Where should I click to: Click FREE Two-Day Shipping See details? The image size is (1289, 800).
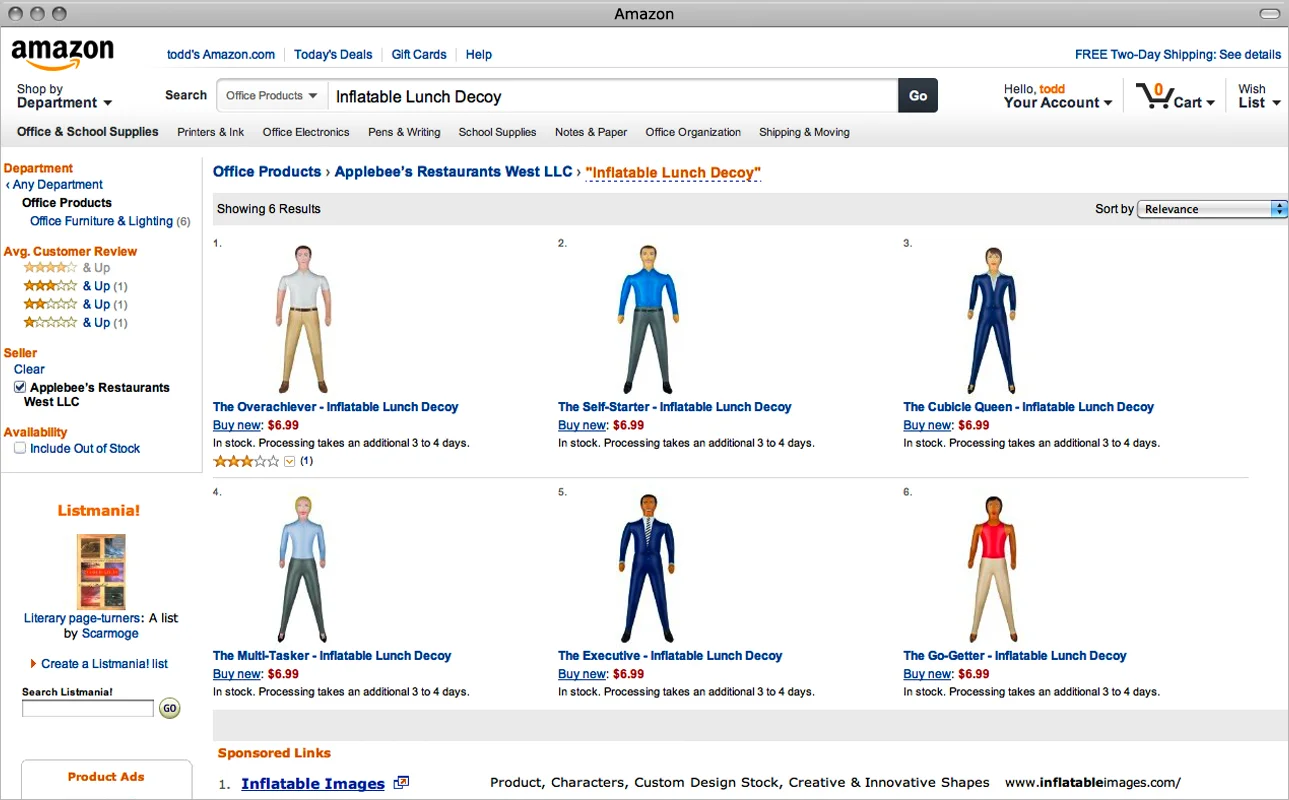point(1178,55)
